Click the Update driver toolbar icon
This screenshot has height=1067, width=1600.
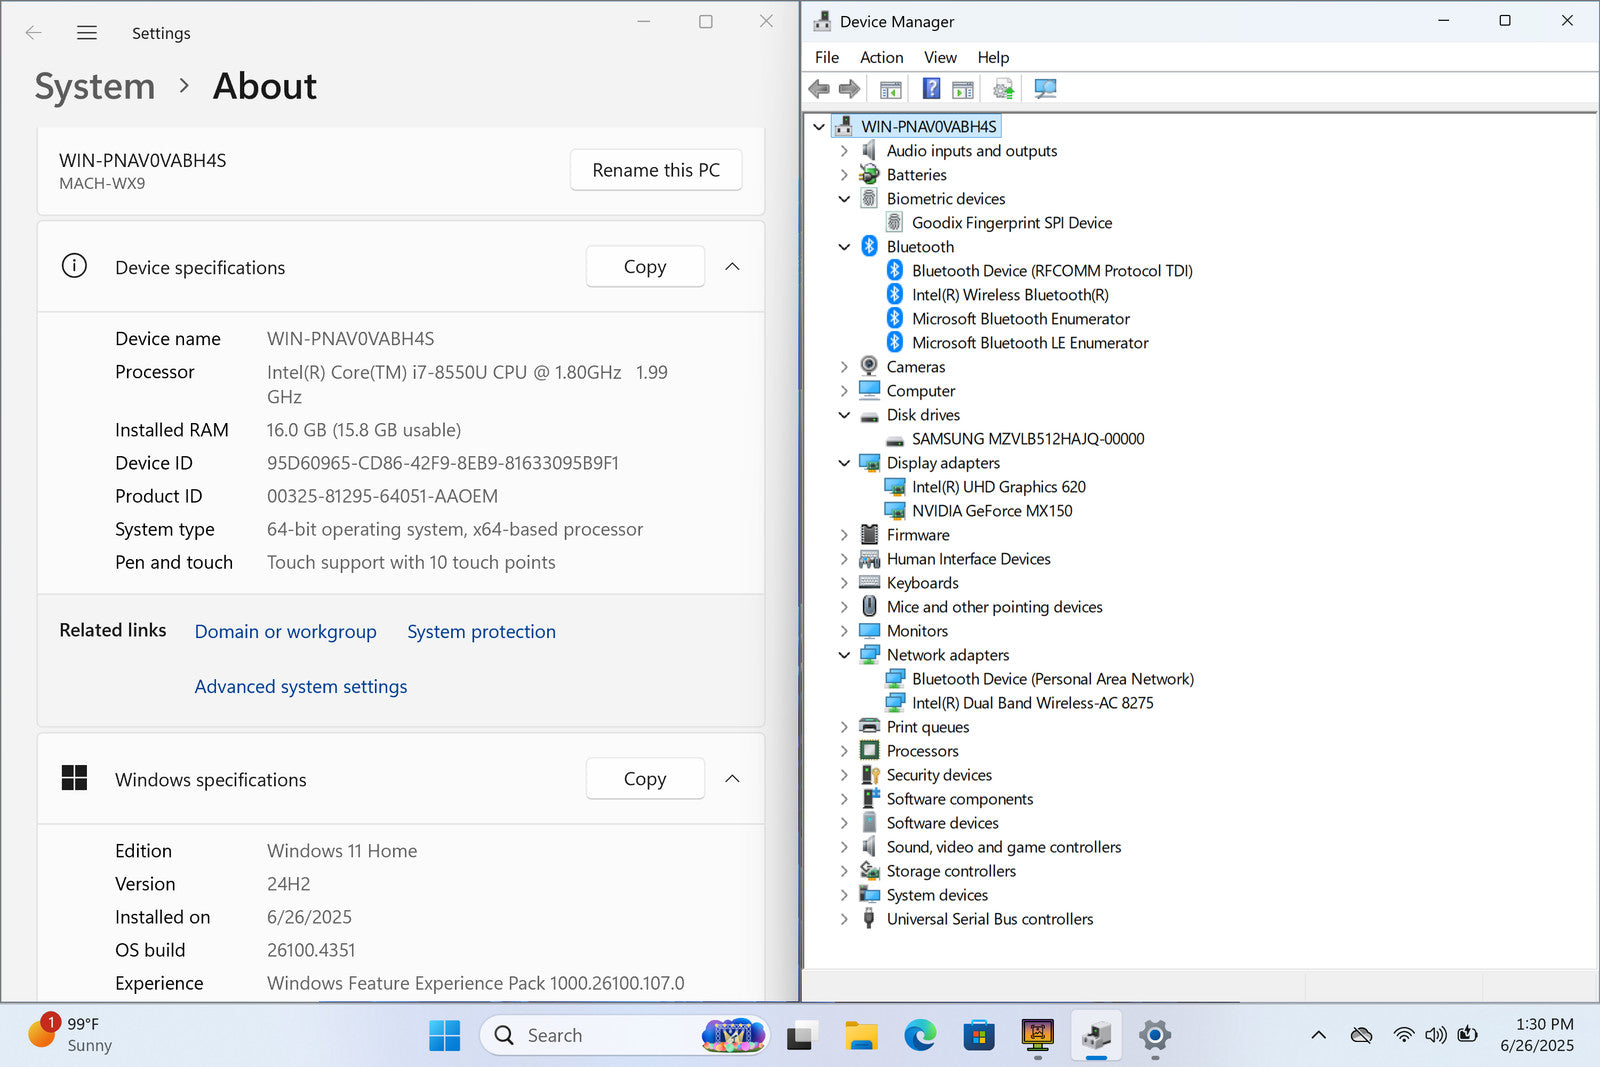[x=1003, y=90]
